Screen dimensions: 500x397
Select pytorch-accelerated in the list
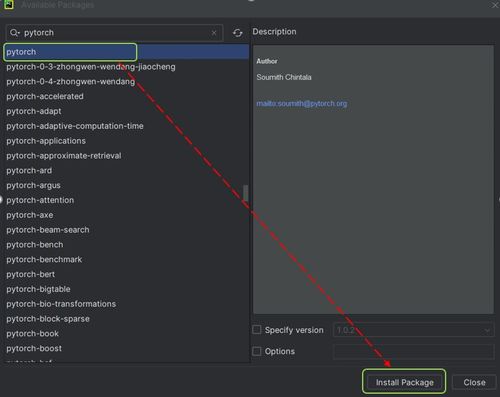(126, 96)
